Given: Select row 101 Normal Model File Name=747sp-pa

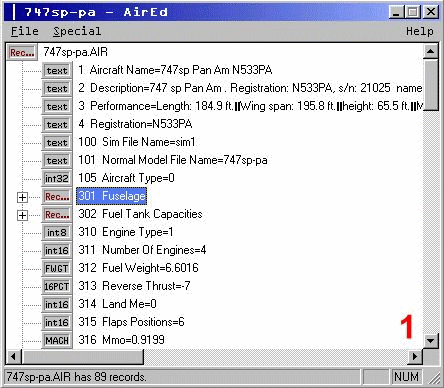Looking at the screenshot, I should pyautogui.click(x=173, y=160).
